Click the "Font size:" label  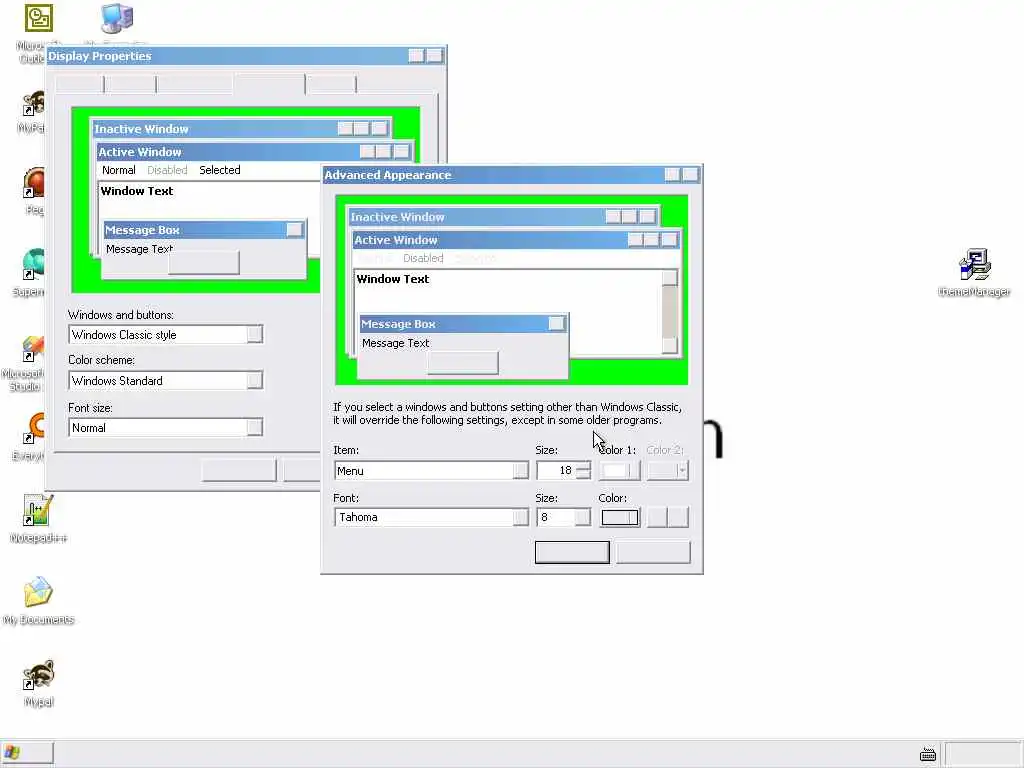point(90,408)
